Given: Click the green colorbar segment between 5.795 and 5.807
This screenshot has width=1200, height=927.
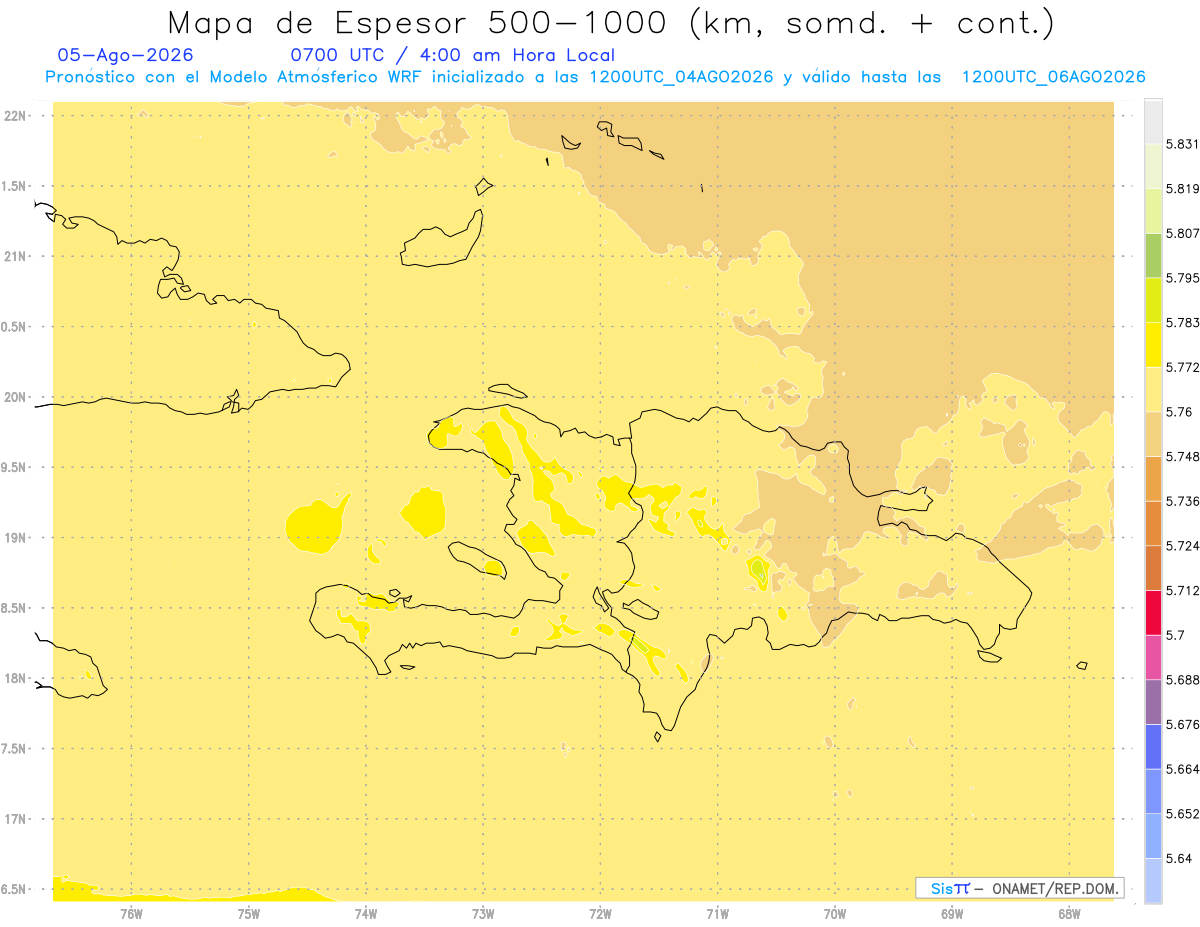Looking at the screenshot, I should (1153, 256).
